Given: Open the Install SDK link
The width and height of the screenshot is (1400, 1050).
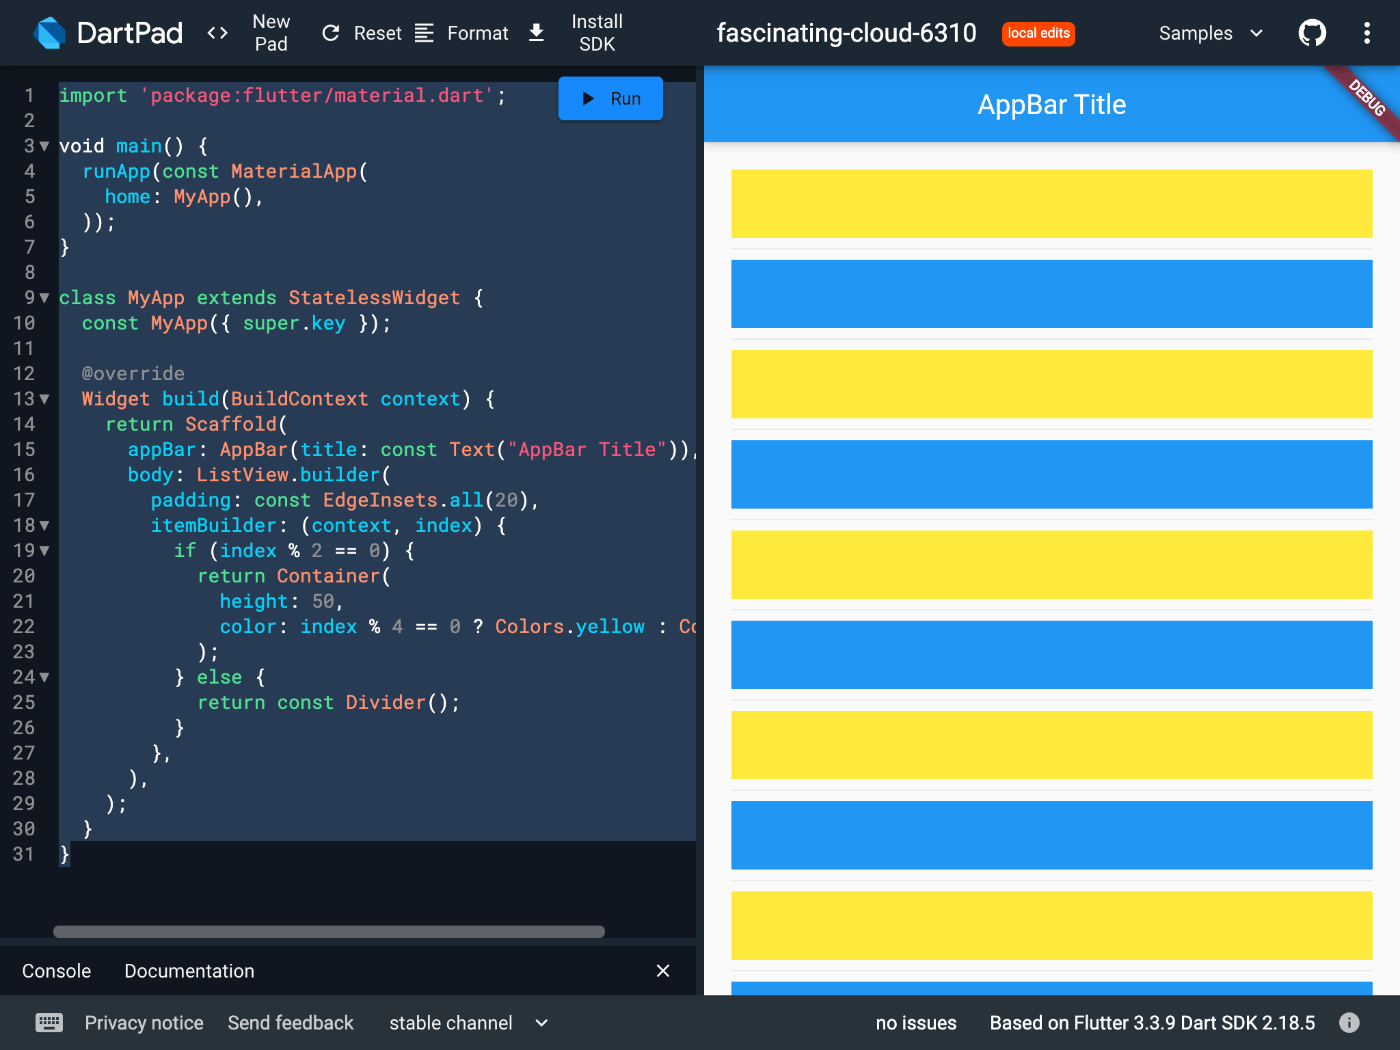Looking at the screenshot, I should coord(597,33).
